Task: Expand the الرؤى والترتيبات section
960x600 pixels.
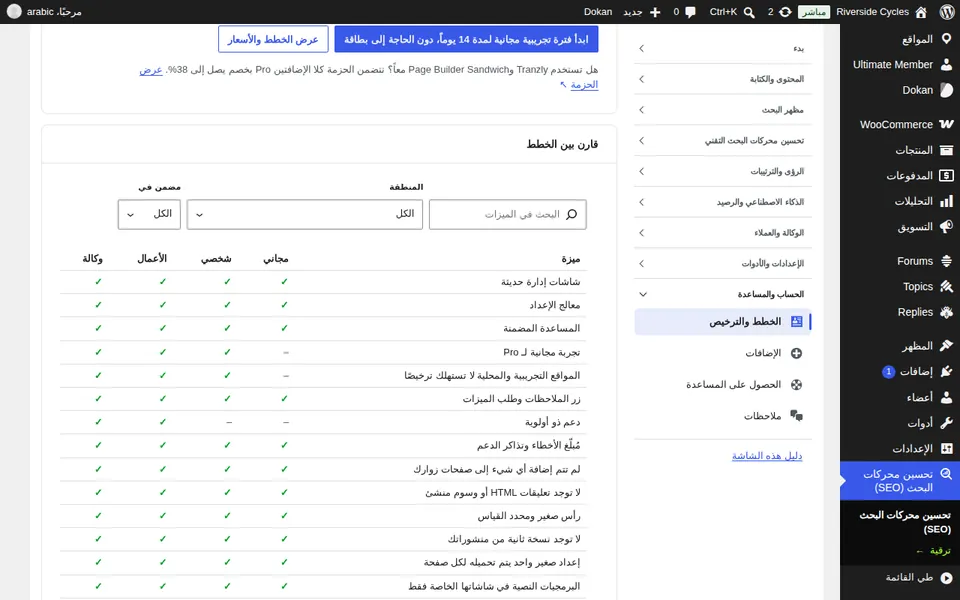Action: (x=723, y=171)
